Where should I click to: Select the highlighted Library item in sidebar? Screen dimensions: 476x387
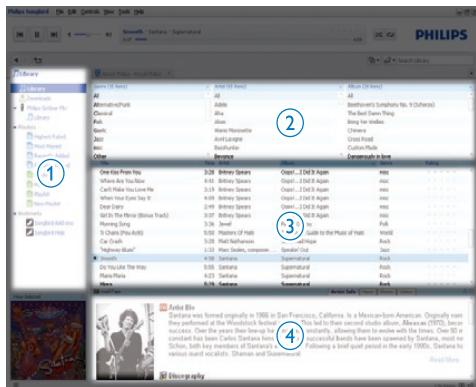[x=48, y=89]
